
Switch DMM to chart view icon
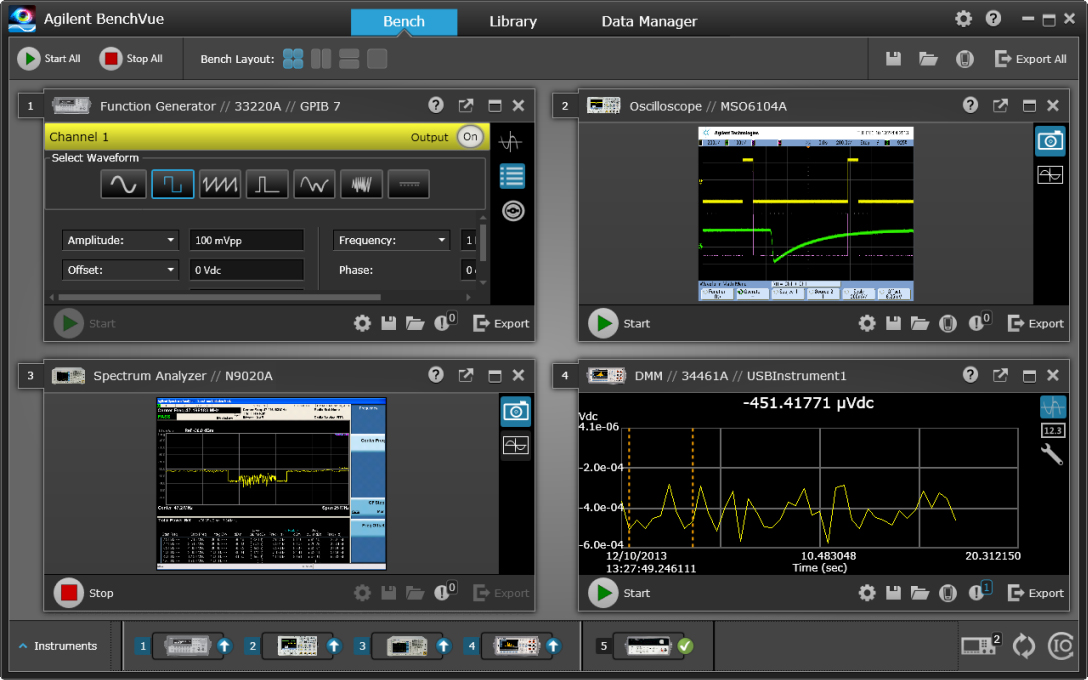pos(1053,406)
